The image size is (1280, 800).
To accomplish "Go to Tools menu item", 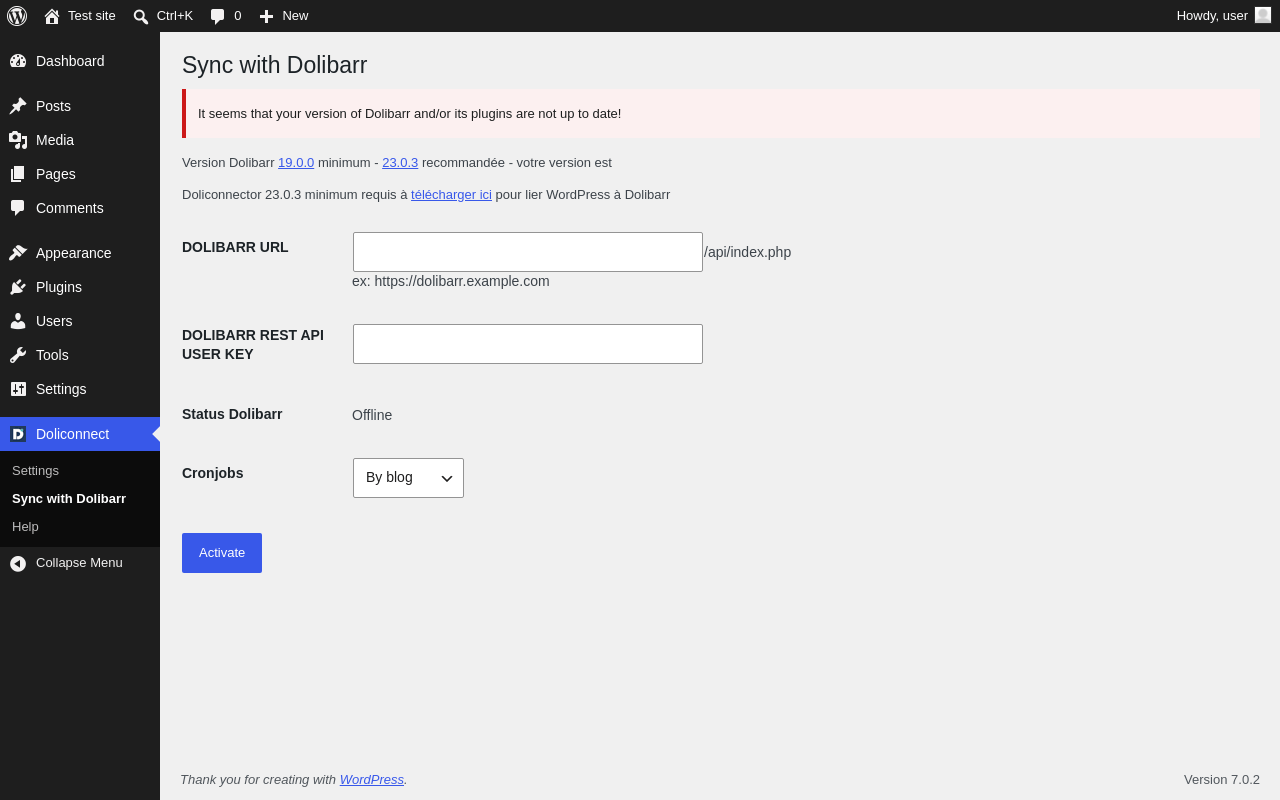I will pos(80,355).
